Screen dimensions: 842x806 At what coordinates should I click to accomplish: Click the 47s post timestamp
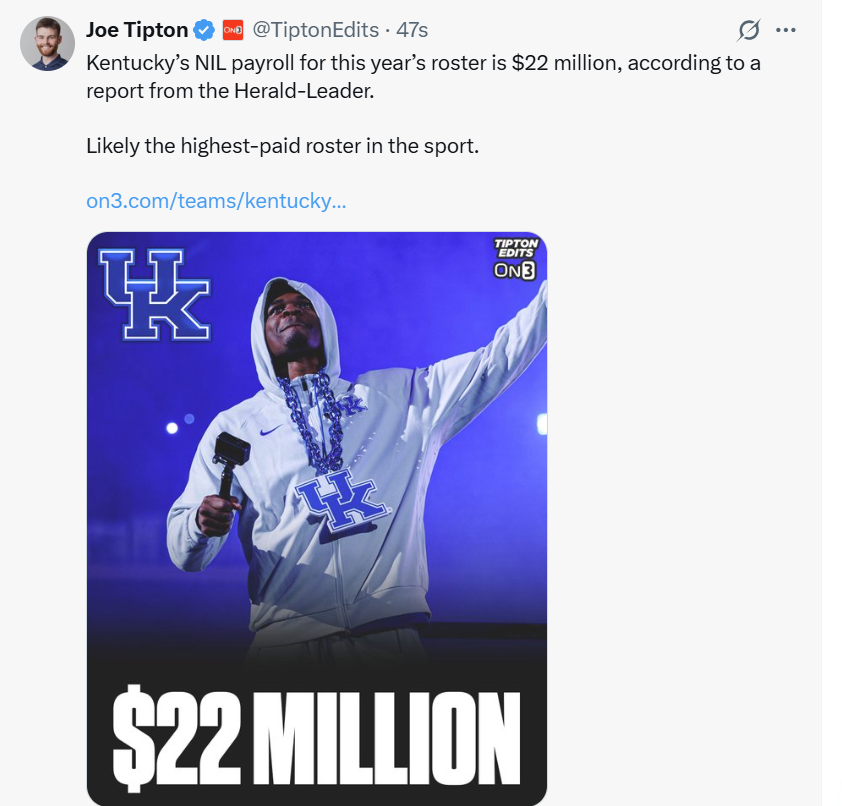pos(412,31)
